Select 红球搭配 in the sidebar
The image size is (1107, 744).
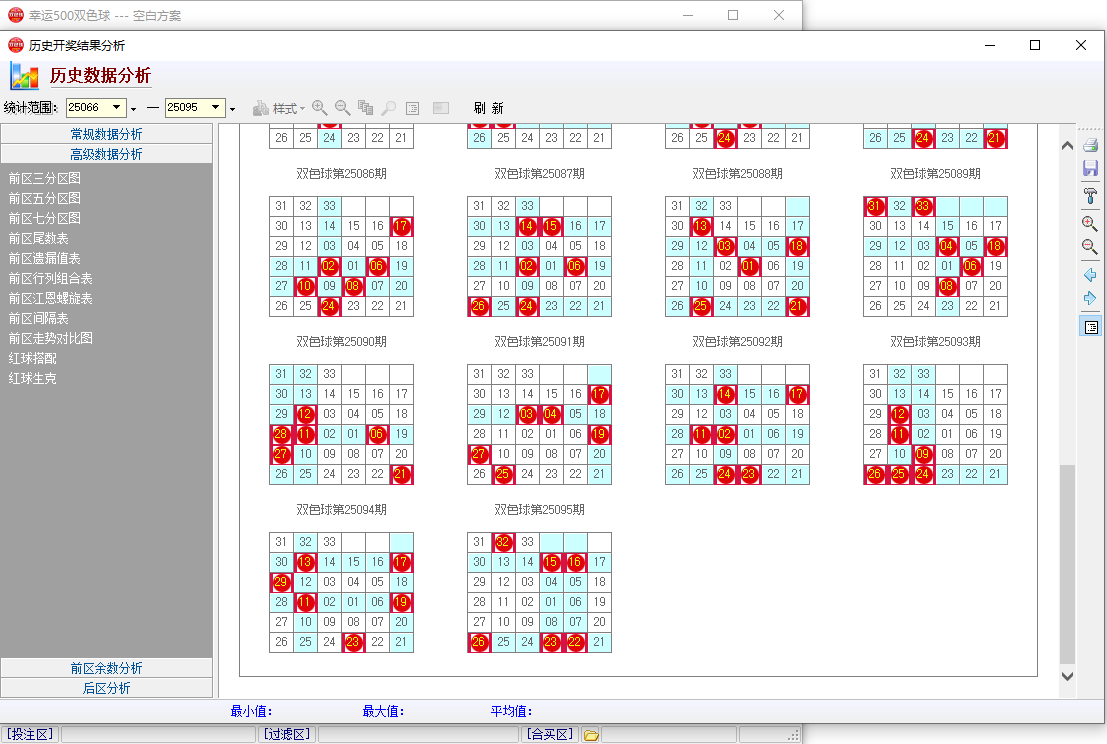coord(33,358)
